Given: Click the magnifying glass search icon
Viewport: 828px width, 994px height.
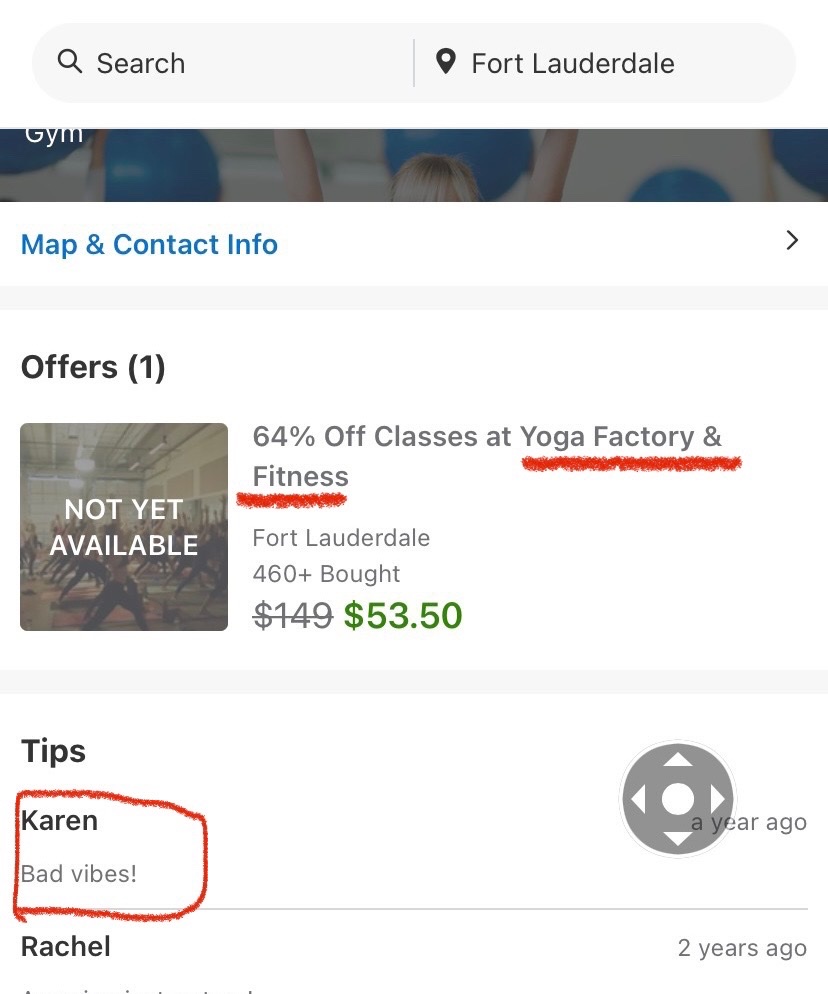Looking at the screenshot, I should (x=69, y=63).
